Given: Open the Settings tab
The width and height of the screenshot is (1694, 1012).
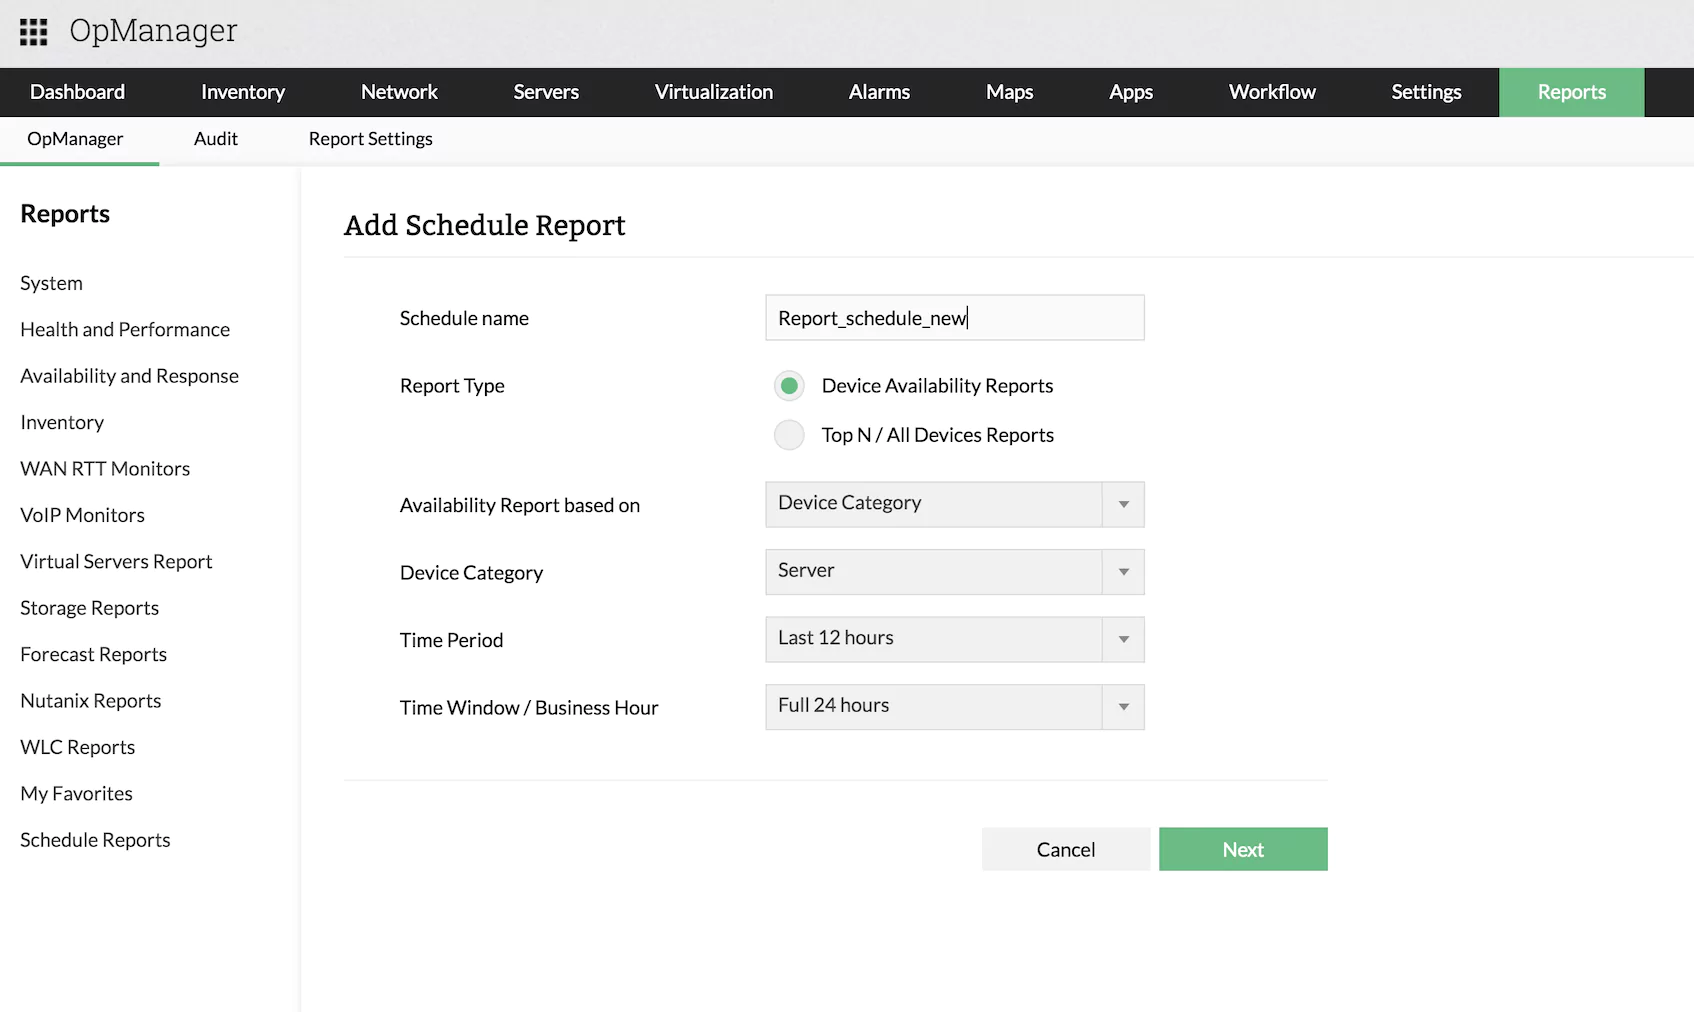Looking at the screenshot, I should [x=1426, y=92].
